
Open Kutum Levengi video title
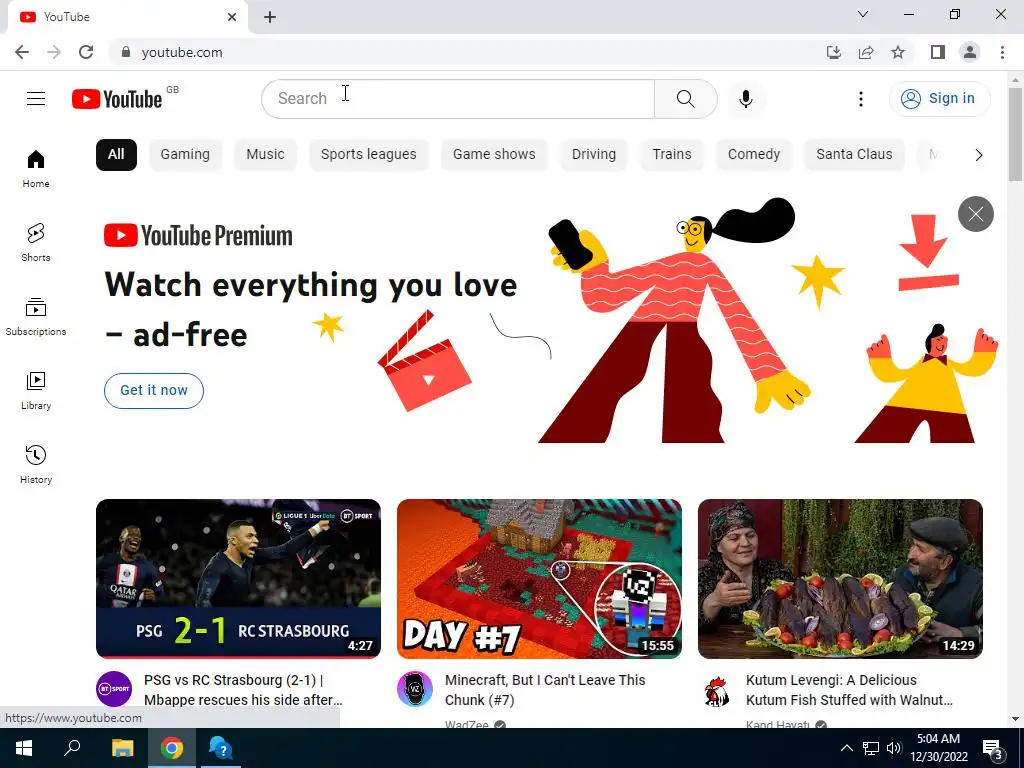click(849, 690)
